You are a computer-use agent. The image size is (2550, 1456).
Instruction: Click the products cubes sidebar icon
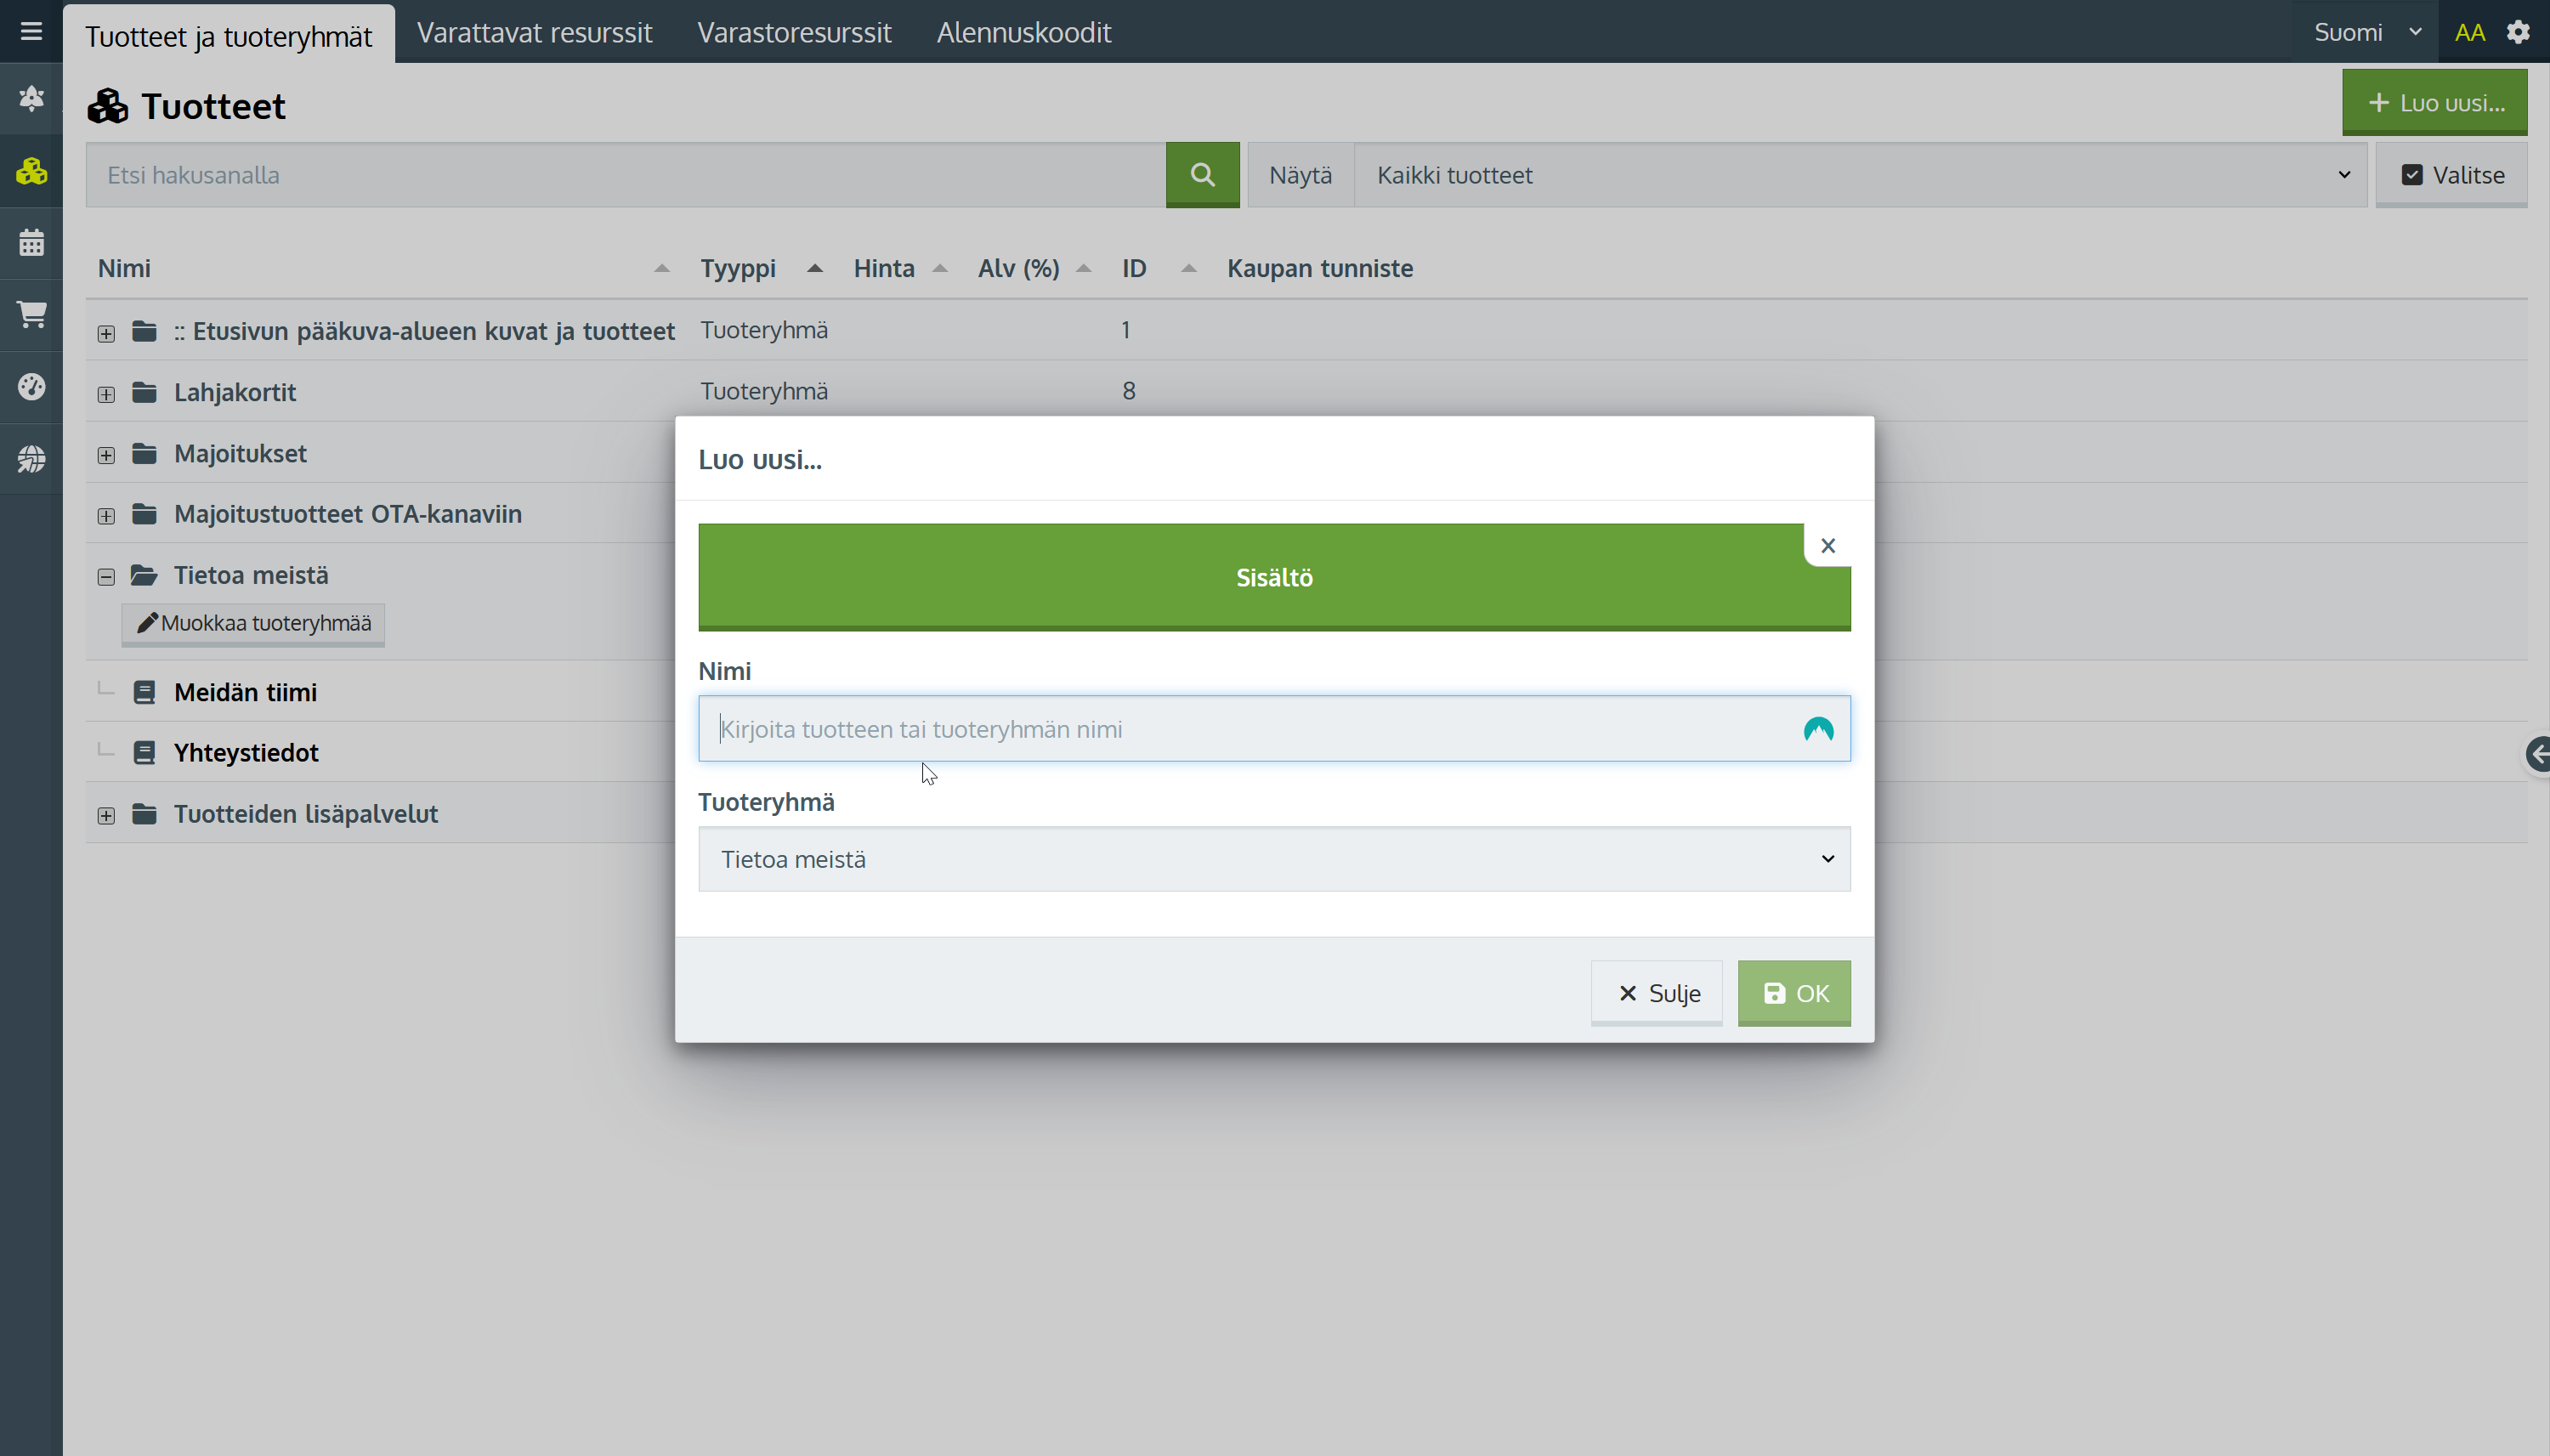(x=31, y=172)
